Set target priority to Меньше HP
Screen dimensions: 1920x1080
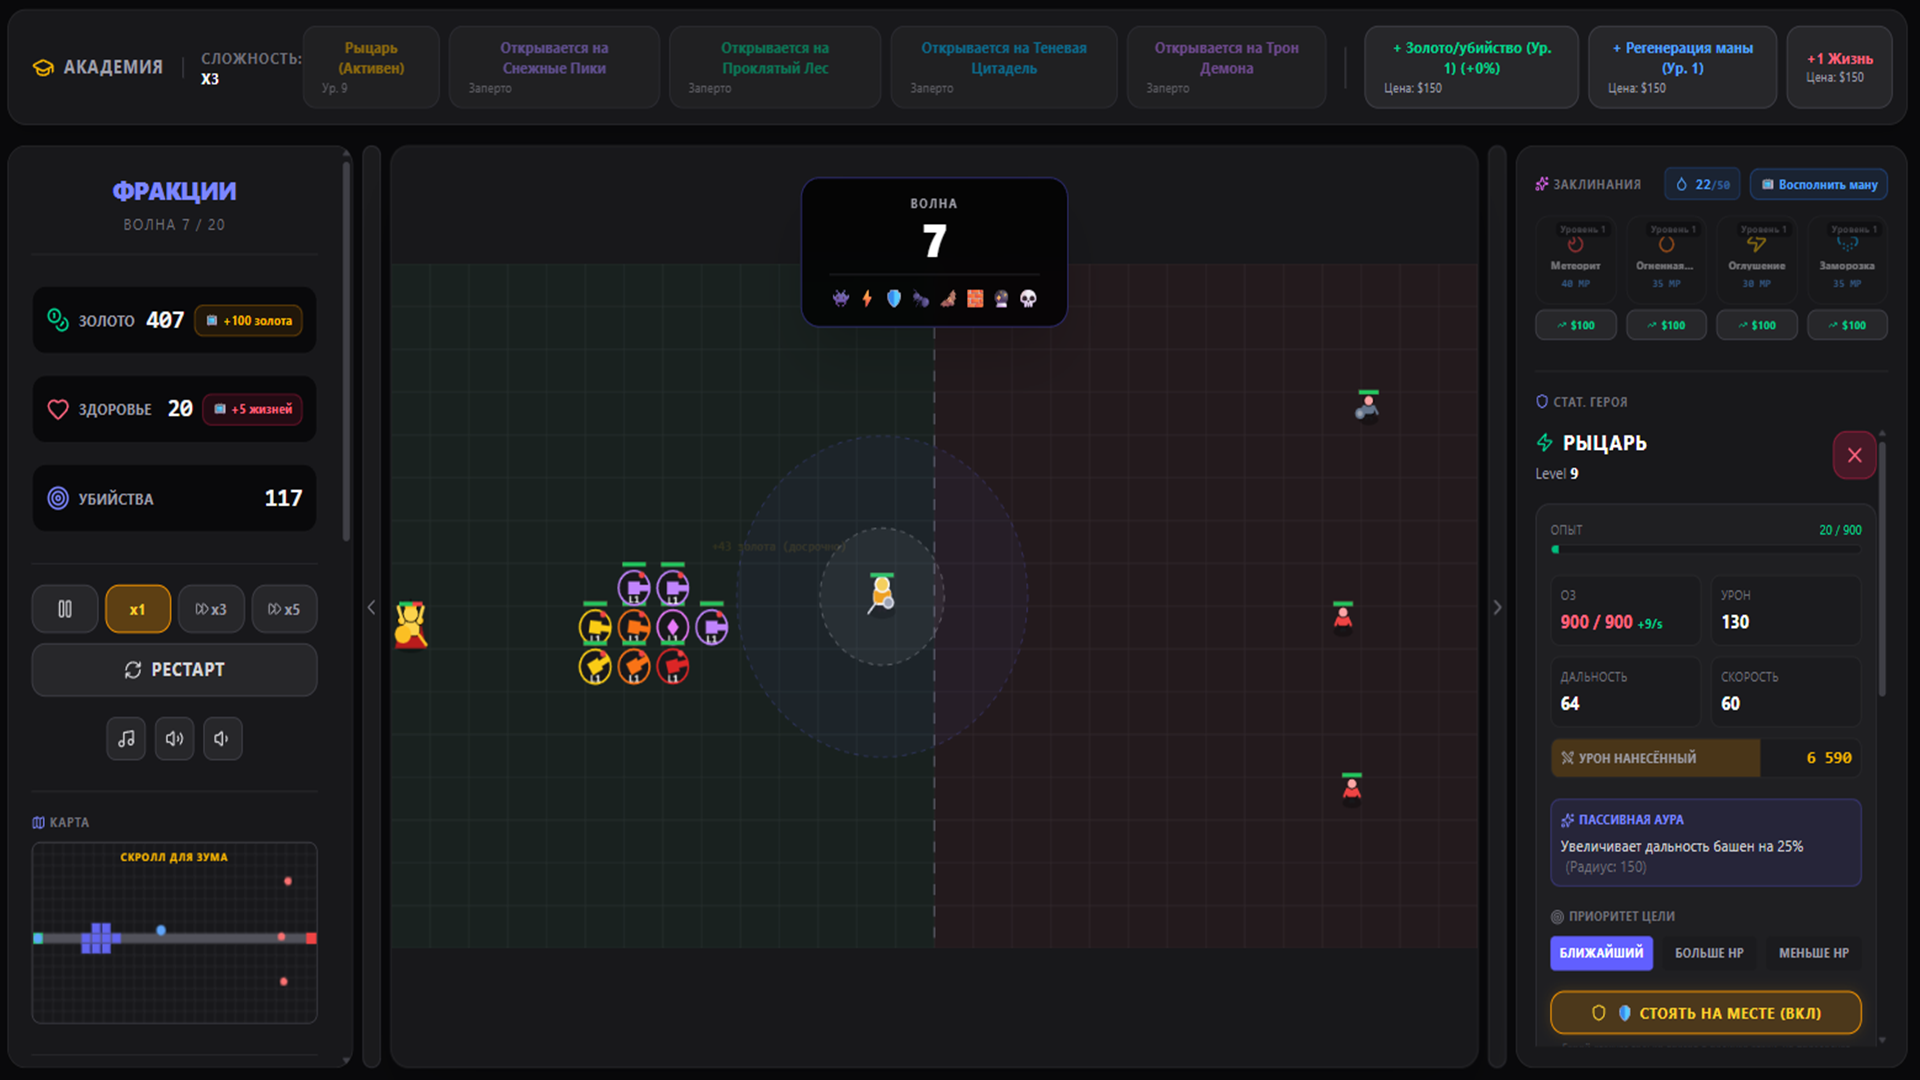[x=1813, y=953]
